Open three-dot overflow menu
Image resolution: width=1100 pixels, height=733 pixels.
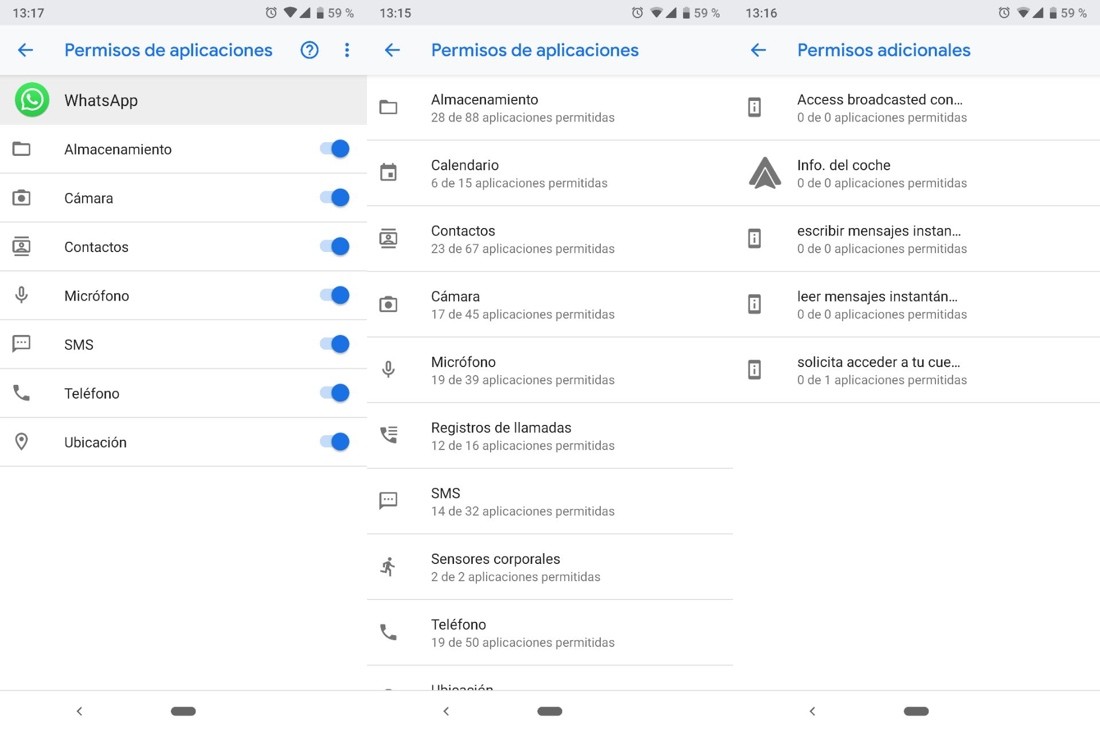(347, 50)
